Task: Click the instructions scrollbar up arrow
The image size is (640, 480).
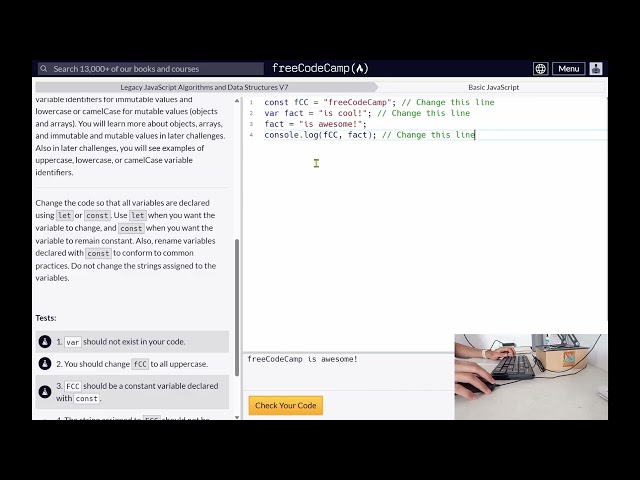Action: click(x=237, y=101)
